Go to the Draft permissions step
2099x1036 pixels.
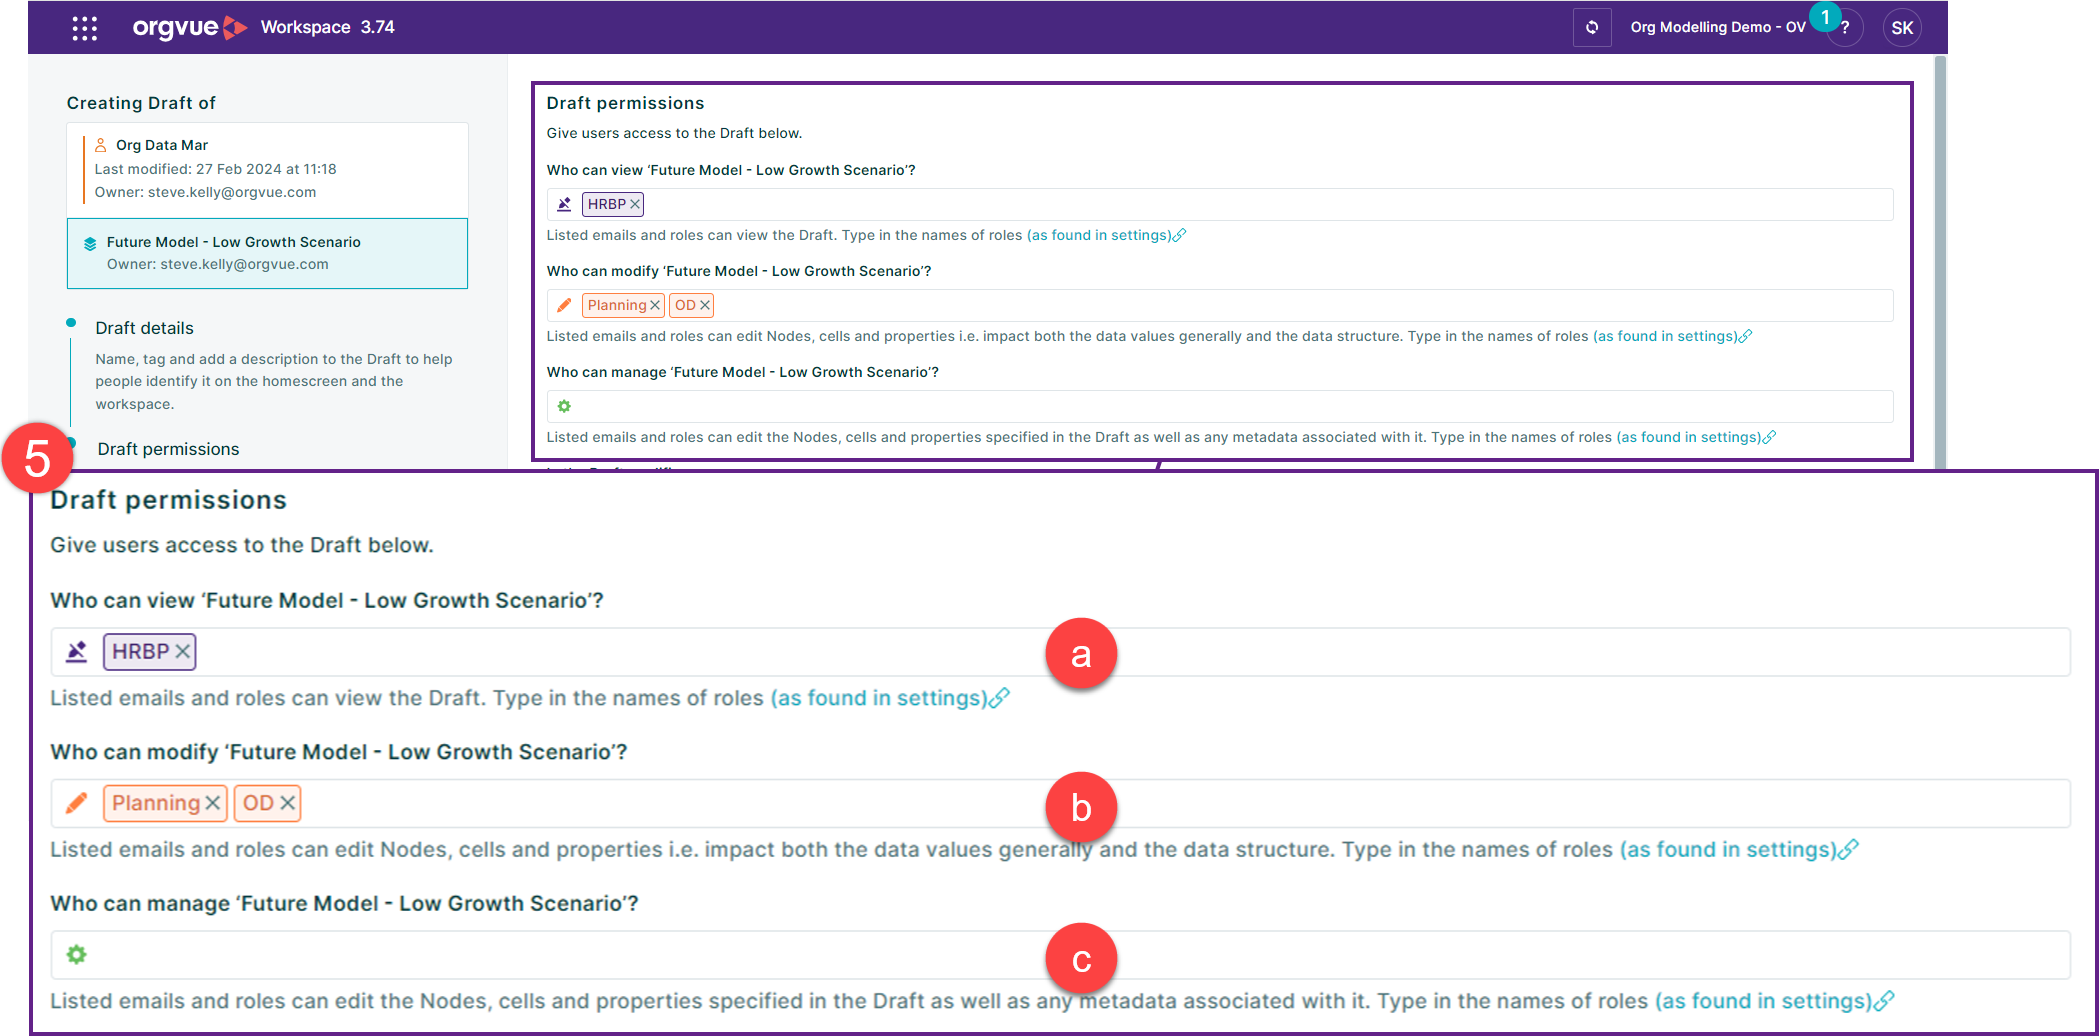(x=168, y=449)
